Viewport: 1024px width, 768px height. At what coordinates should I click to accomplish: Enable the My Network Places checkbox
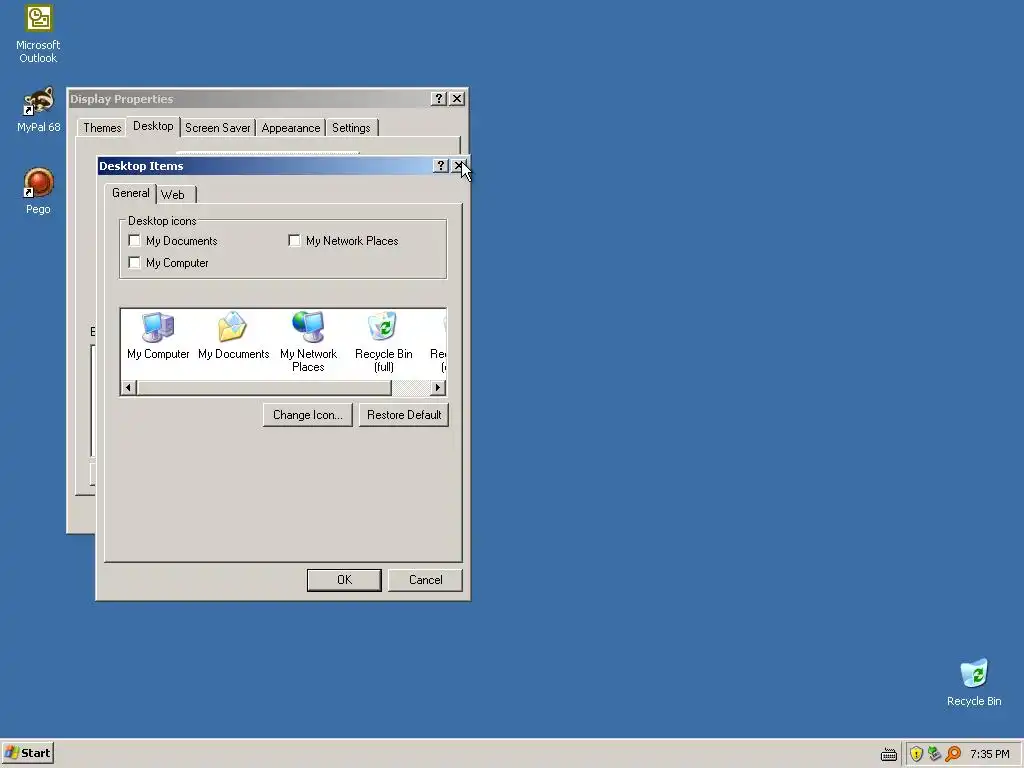click(x=295, y=240)
